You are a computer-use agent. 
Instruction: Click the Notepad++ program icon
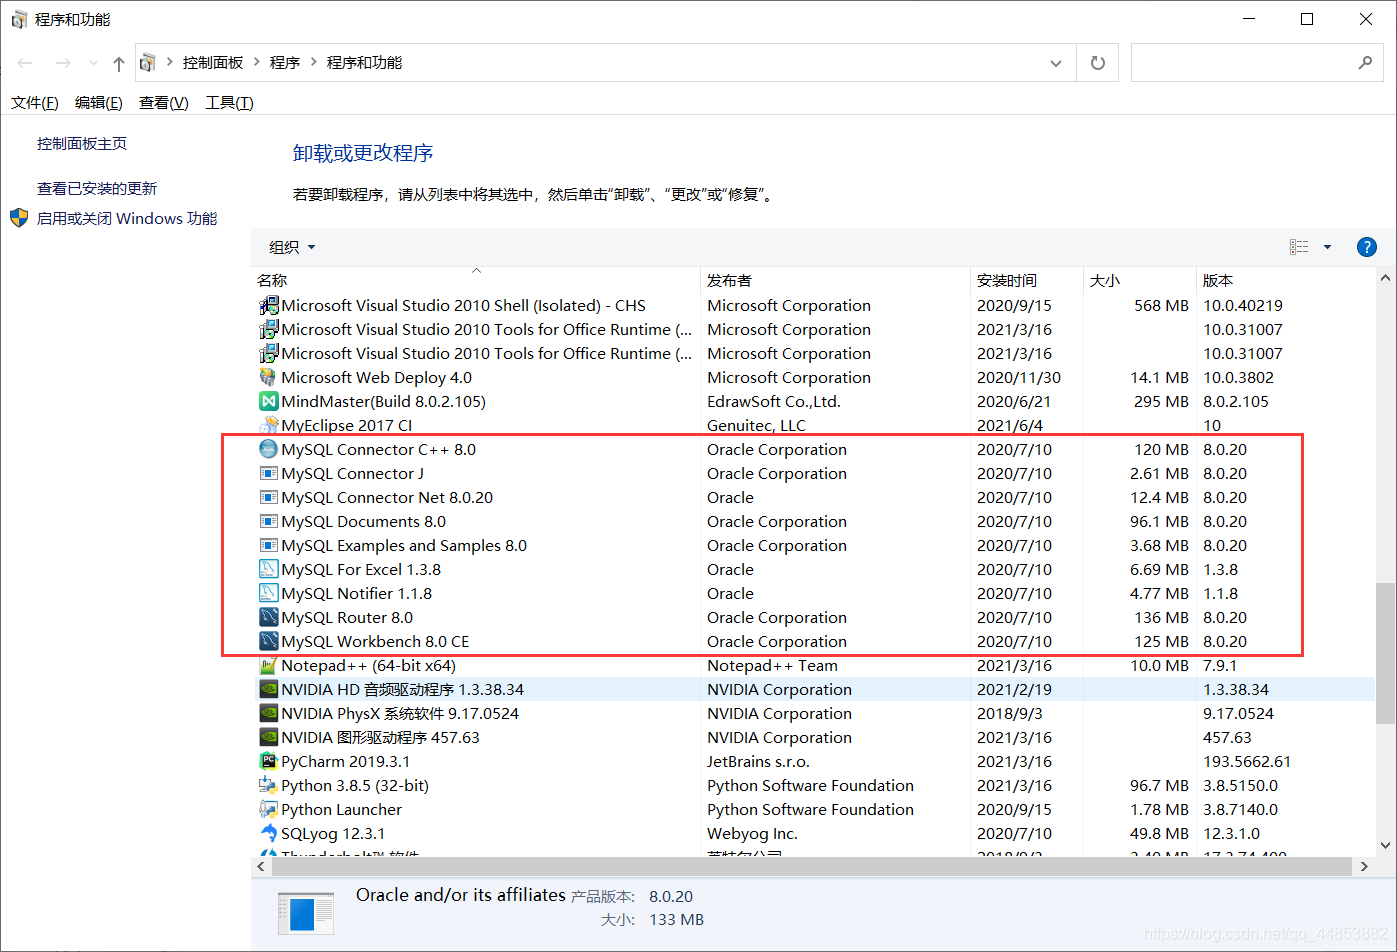(268, 665)
